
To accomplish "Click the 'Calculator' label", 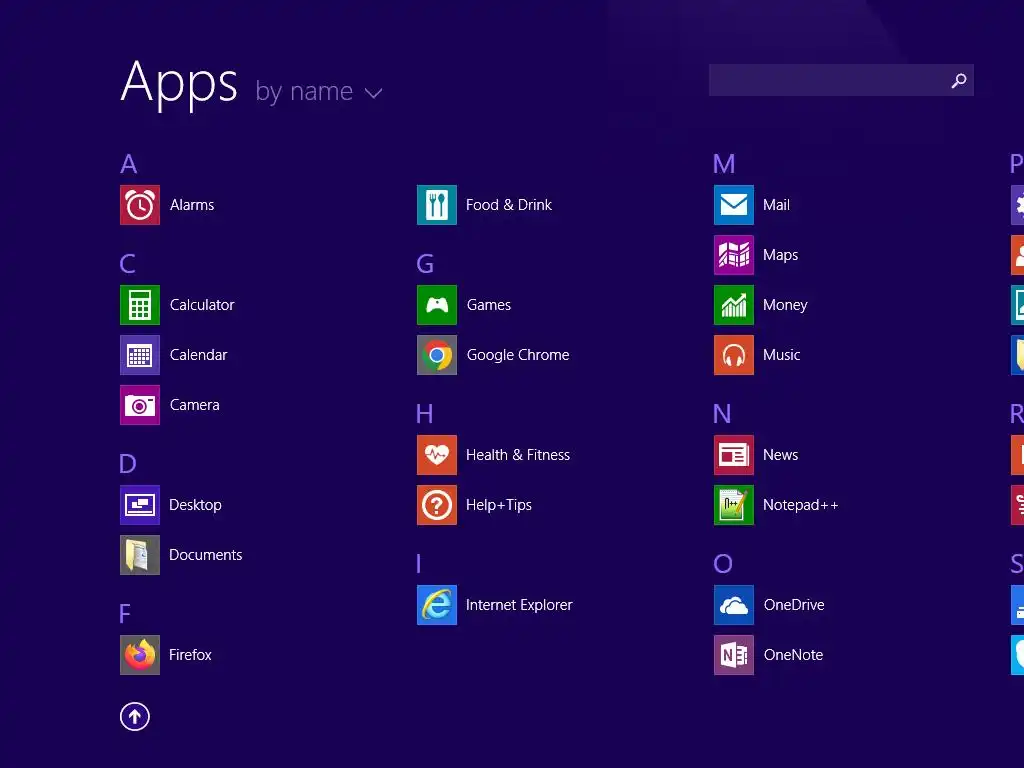I will [202, 305].
